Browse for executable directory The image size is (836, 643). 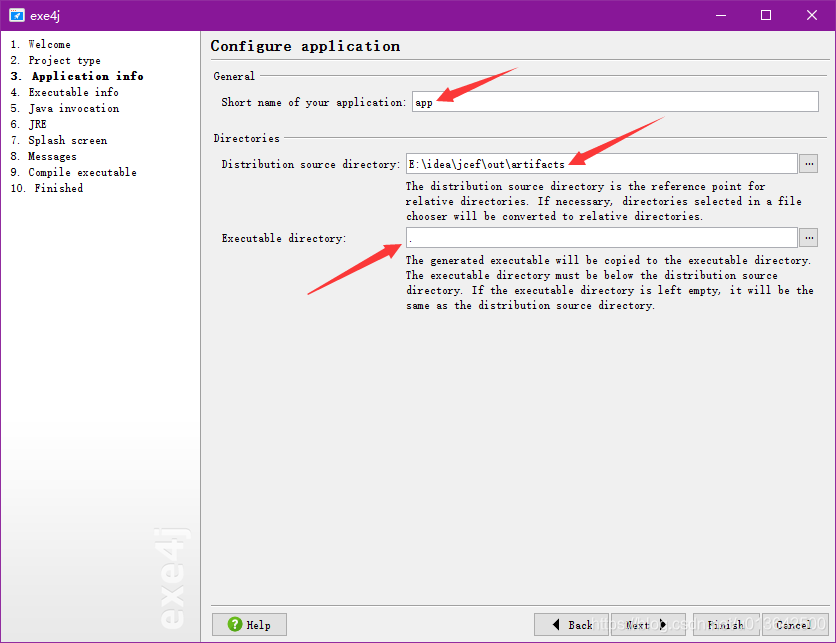pyautogui.click(x=809, y=238)
